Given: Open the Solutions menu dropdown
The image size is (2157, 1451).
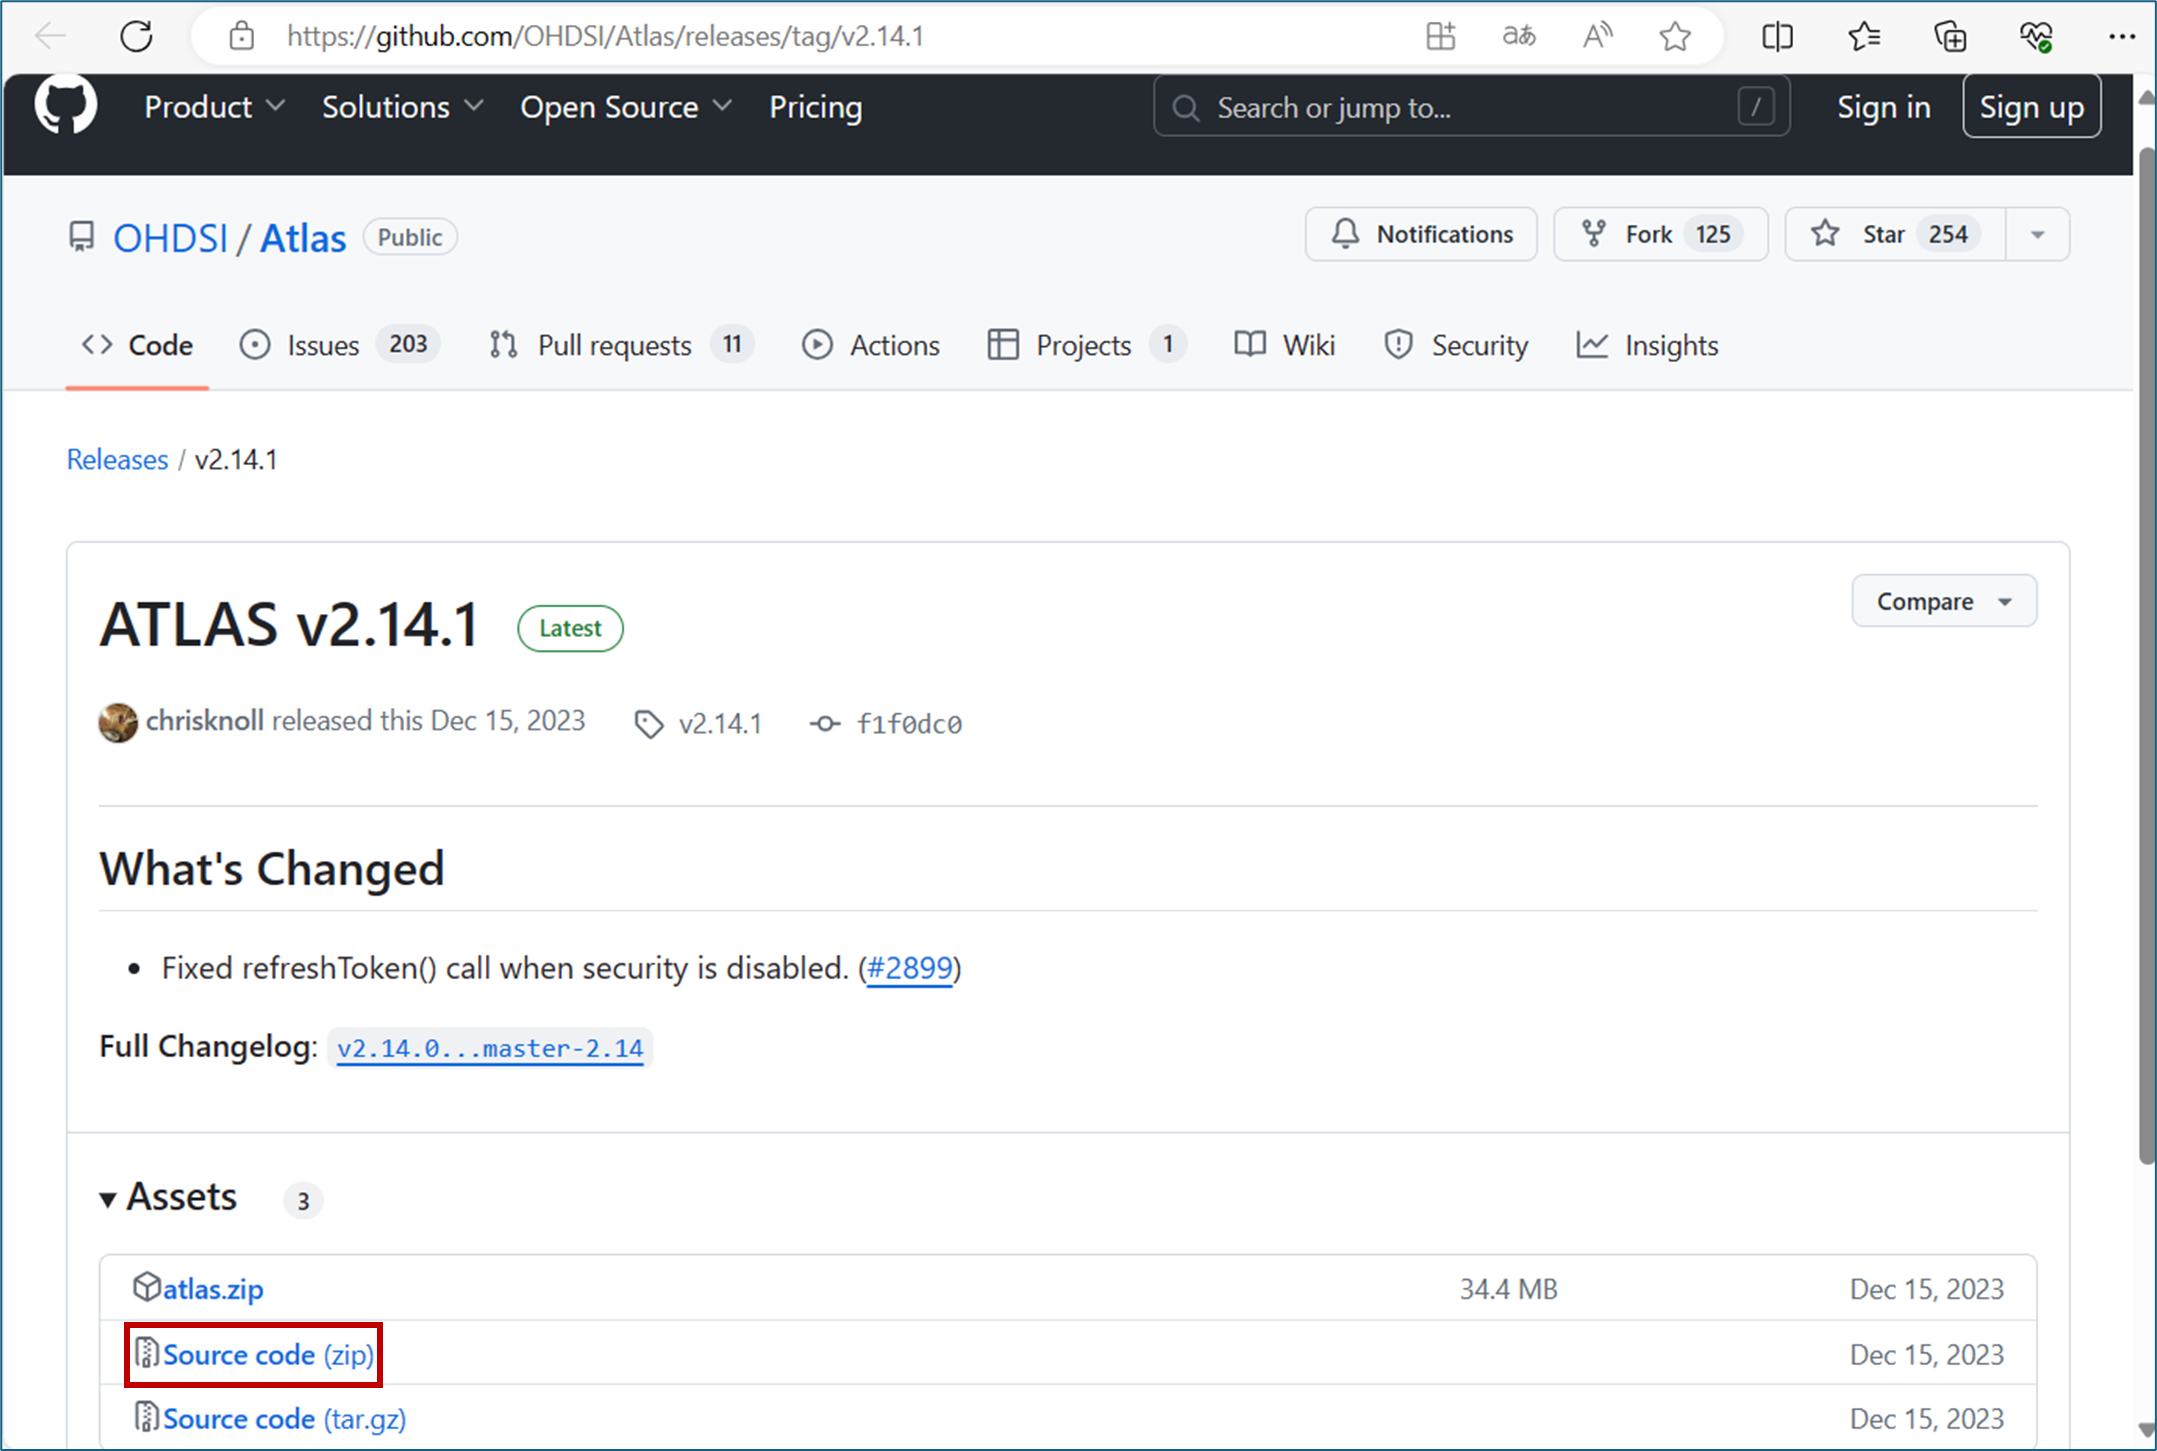Looking at the screenshot, I should coord(403,107).
